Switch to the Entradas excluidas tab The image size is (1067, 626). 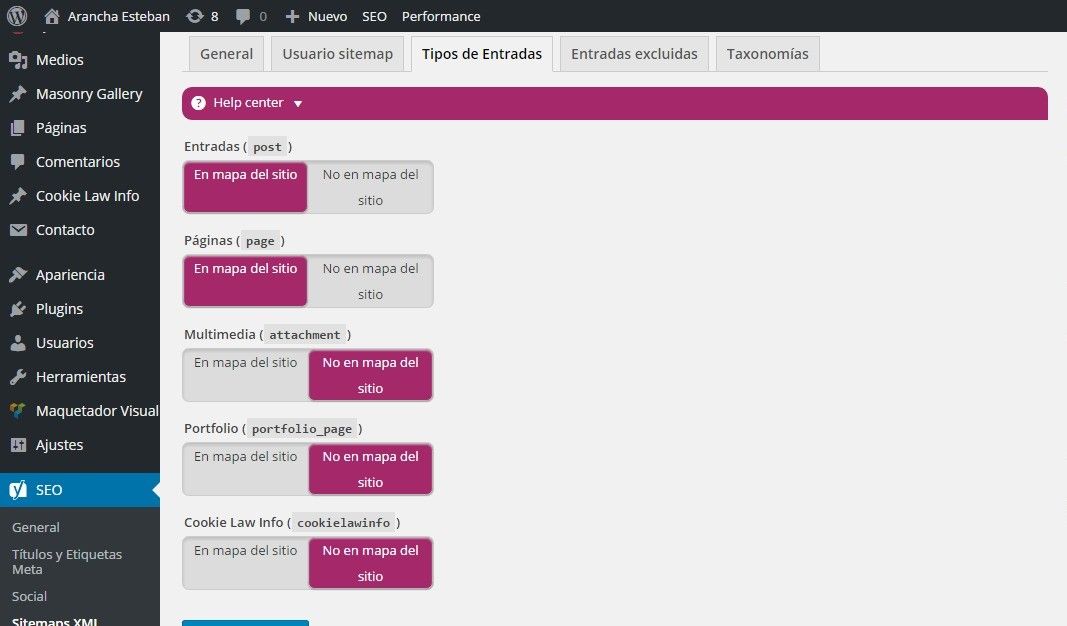pyautogui.click(x=634, y=54)
